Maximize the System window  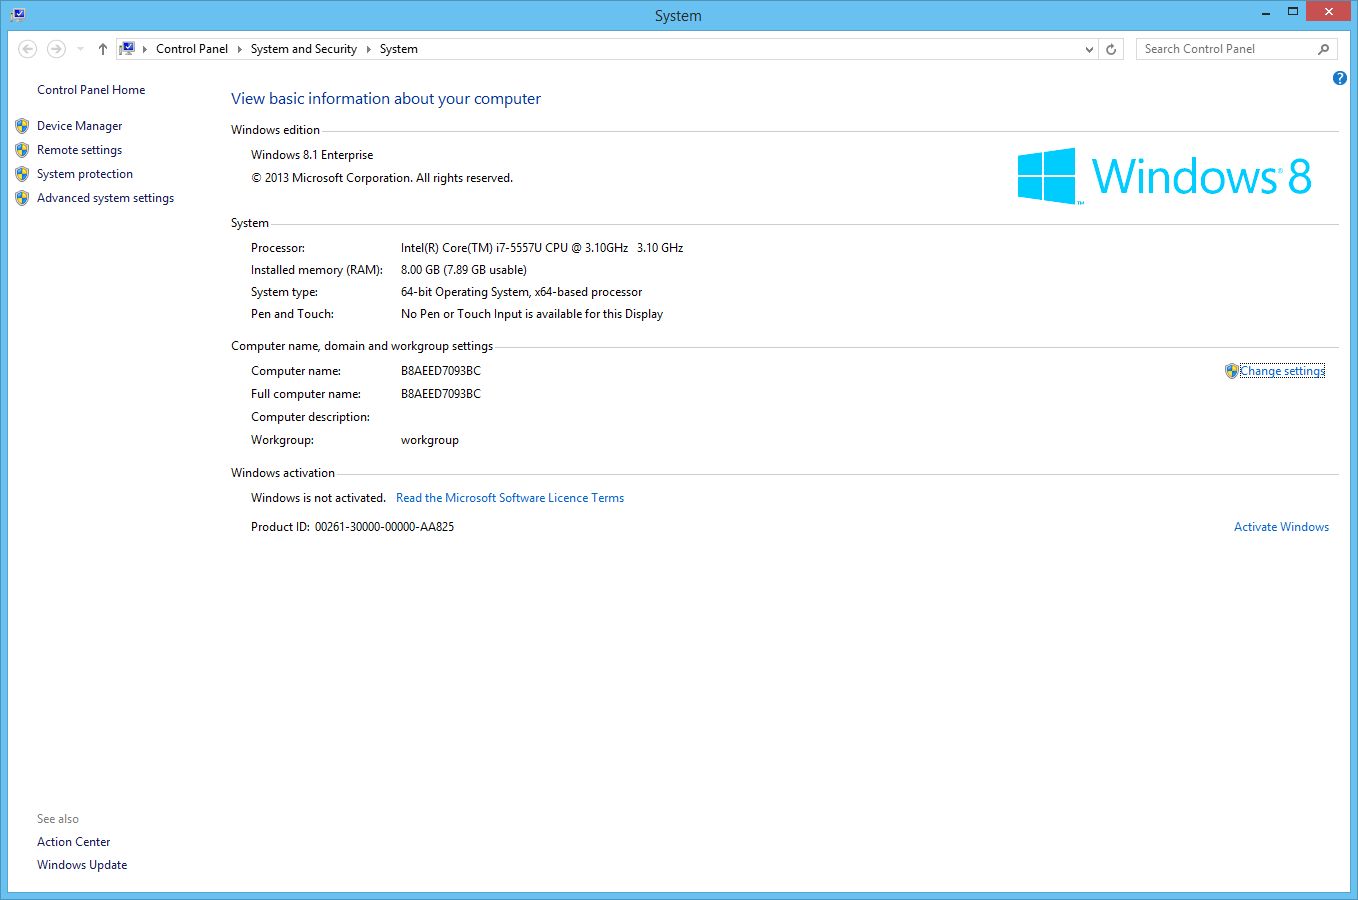pyautogui.click(x=1292, y=13)
